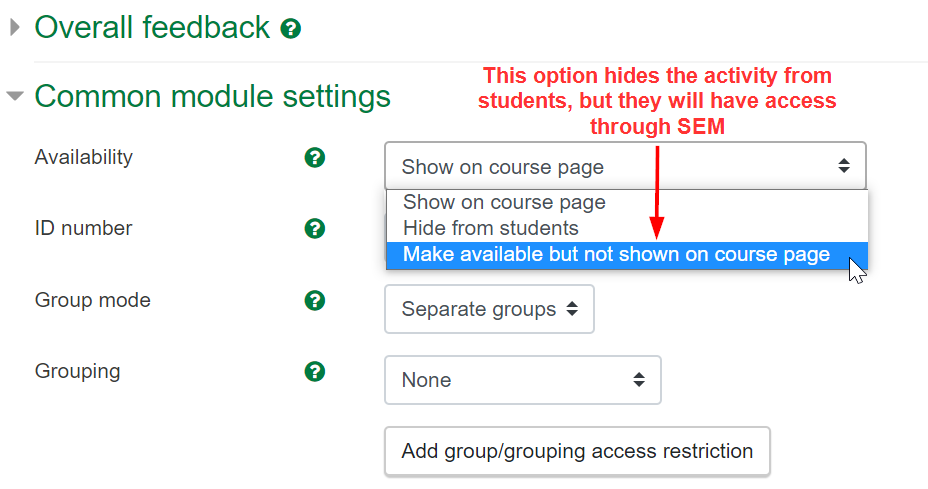928x489 pixels.
Task: Open the Availability dropdown
Action: tap(625, 166)
